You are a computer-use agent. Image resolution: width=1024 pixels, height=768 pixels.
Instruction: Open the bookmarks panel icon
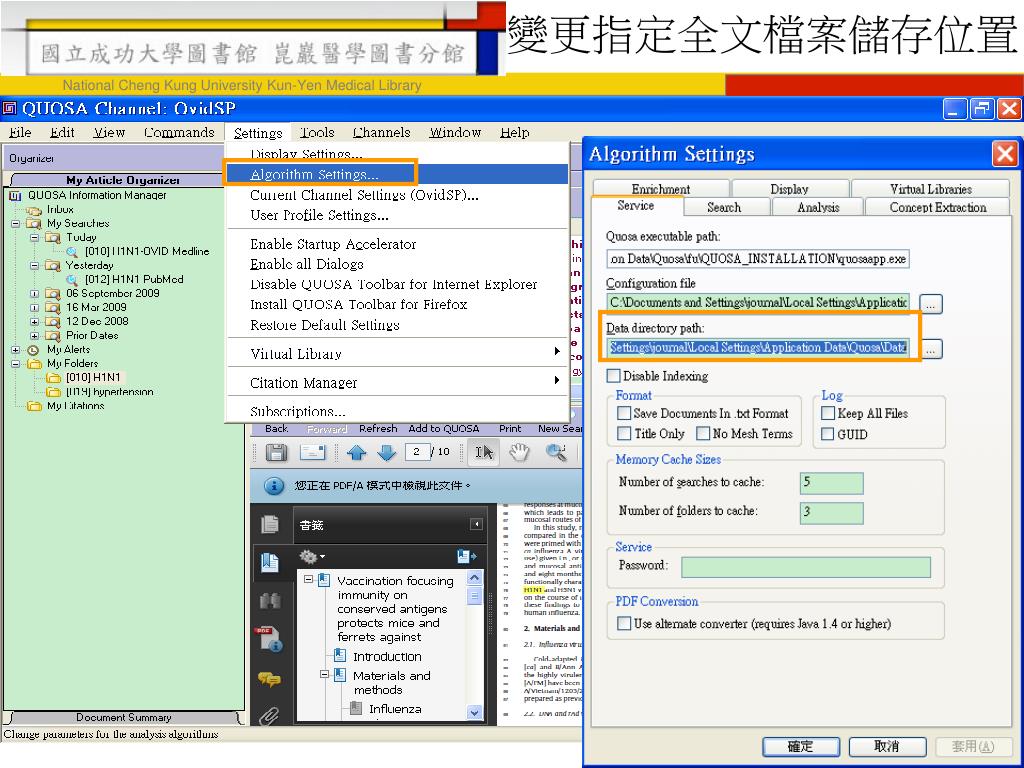point(270,562)
